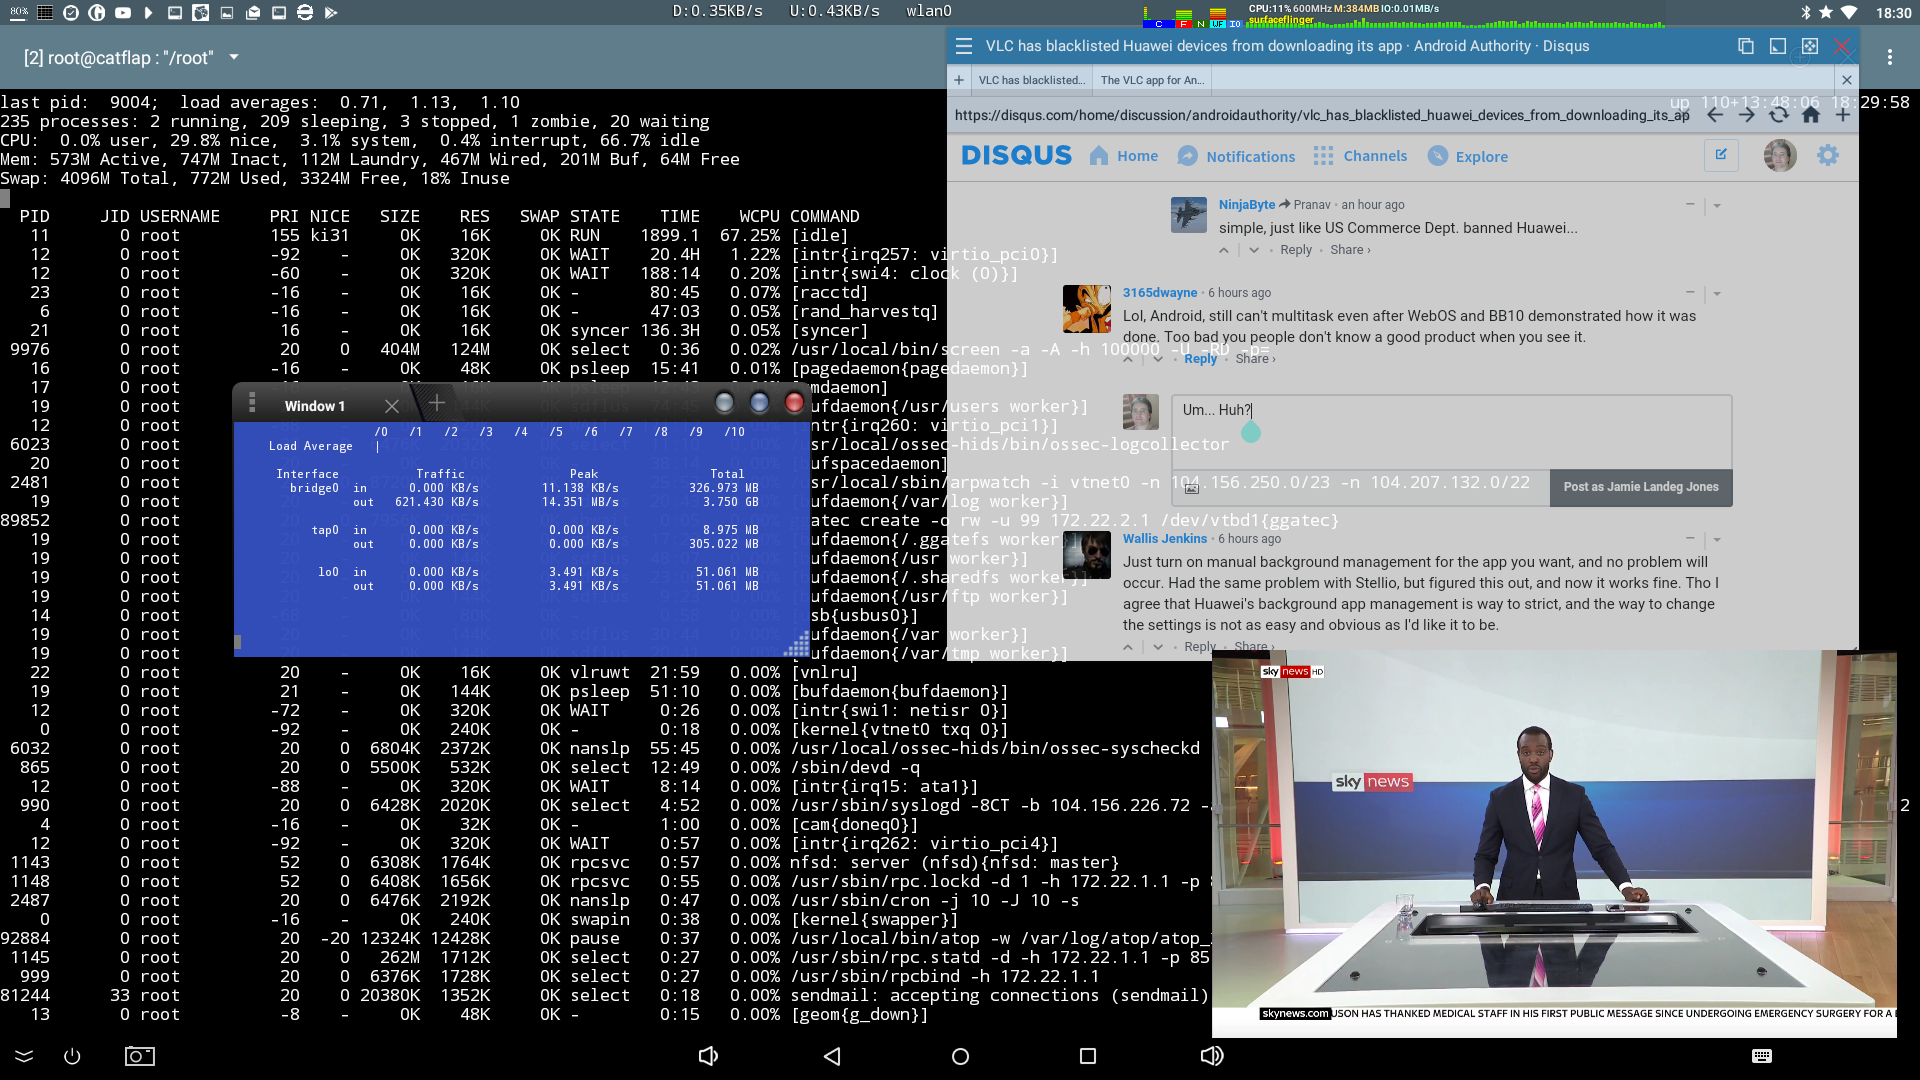1920x1080 pixels.
Task: Open Disqus settings gear
Action: click(1828, 156)
